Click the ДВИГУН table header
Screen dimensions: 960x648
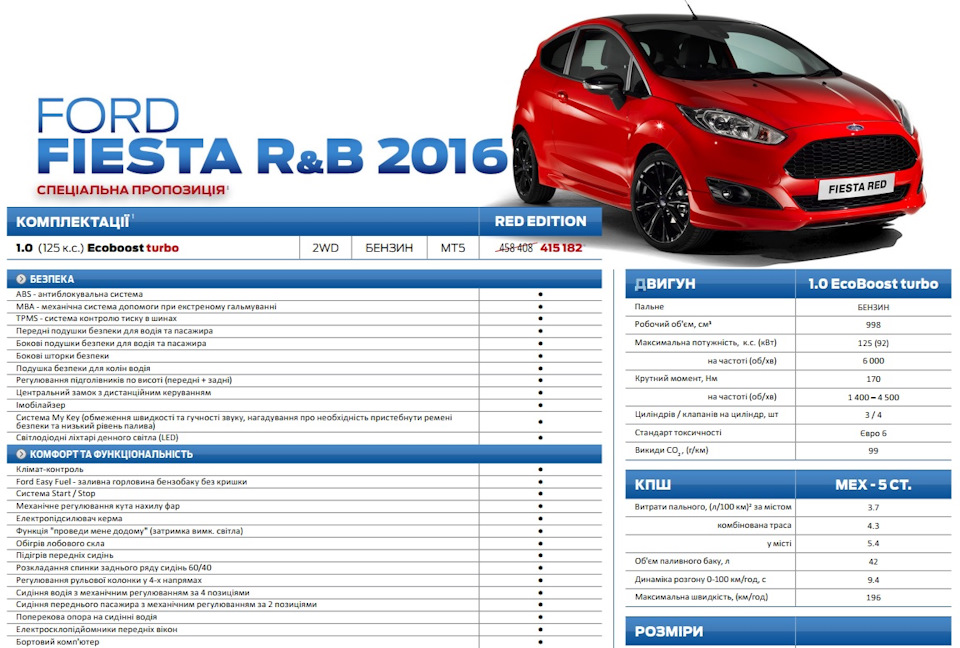(710, 284)
